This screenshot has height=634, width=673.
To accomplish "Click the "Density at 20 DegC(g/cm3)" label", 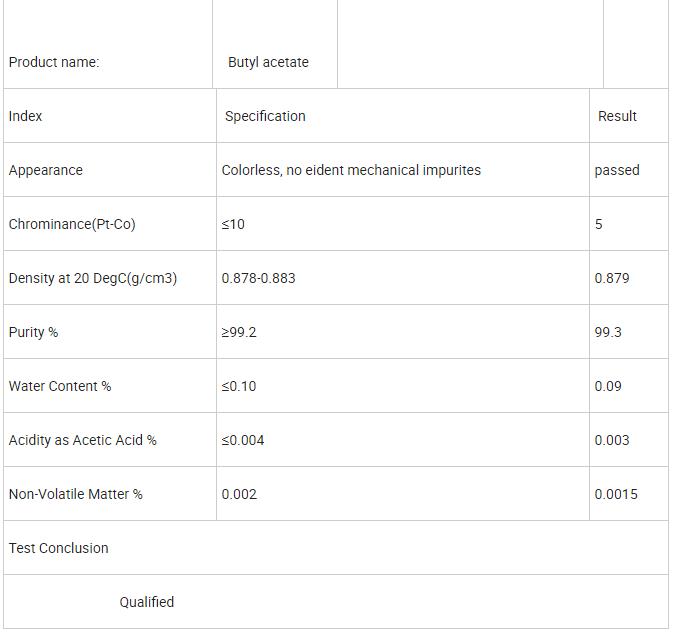I will (x=93, y=278).
